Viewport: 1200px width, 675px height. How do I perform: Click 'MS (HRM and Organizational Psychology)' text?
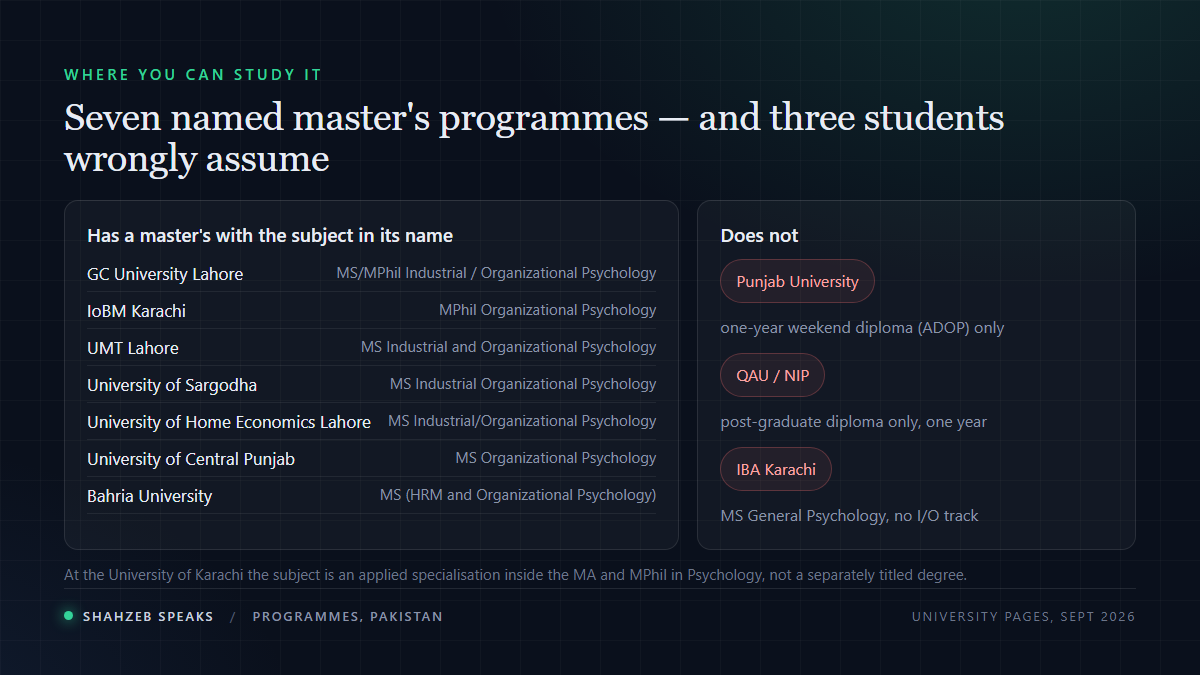518,495
